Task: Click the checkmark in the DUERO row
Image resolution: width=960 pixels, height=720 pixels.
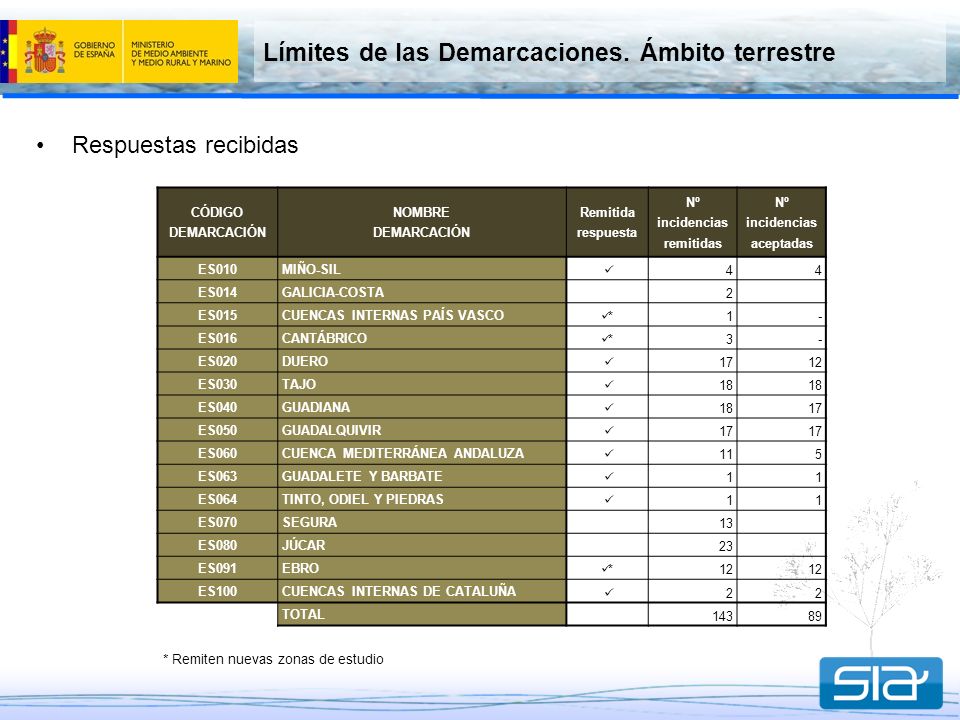Action: pos(609,361)
